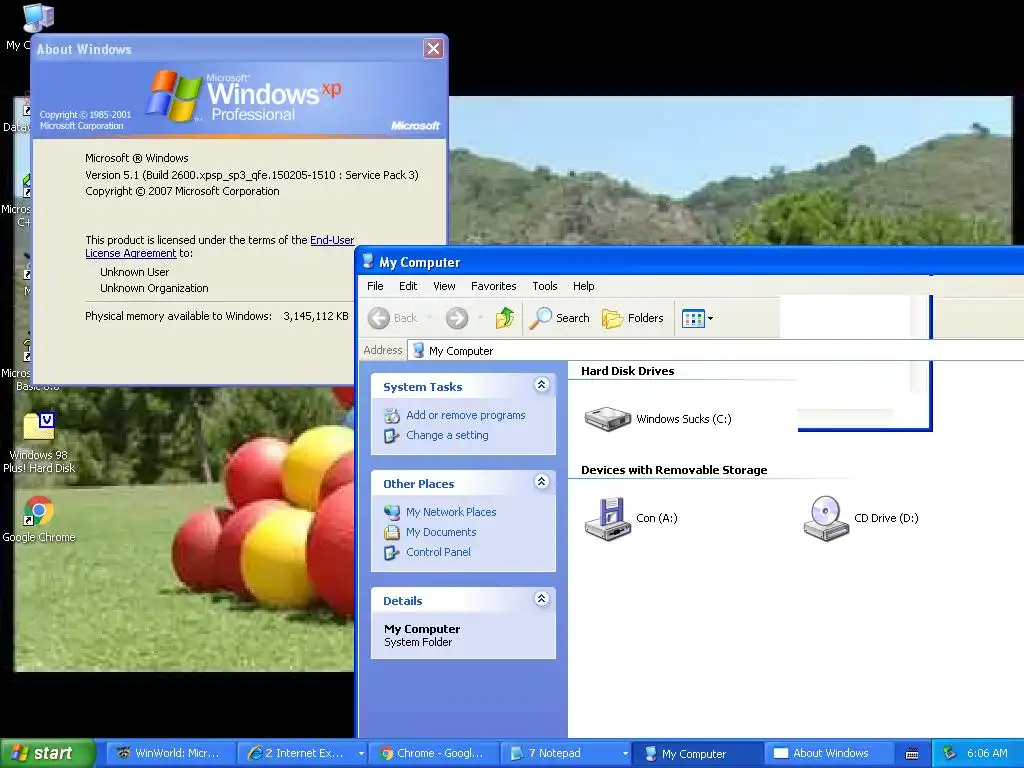The height and width of the screenshot is (768, 1024).
Task: Click the system tray network icon
Action: (x=950, y=753)
